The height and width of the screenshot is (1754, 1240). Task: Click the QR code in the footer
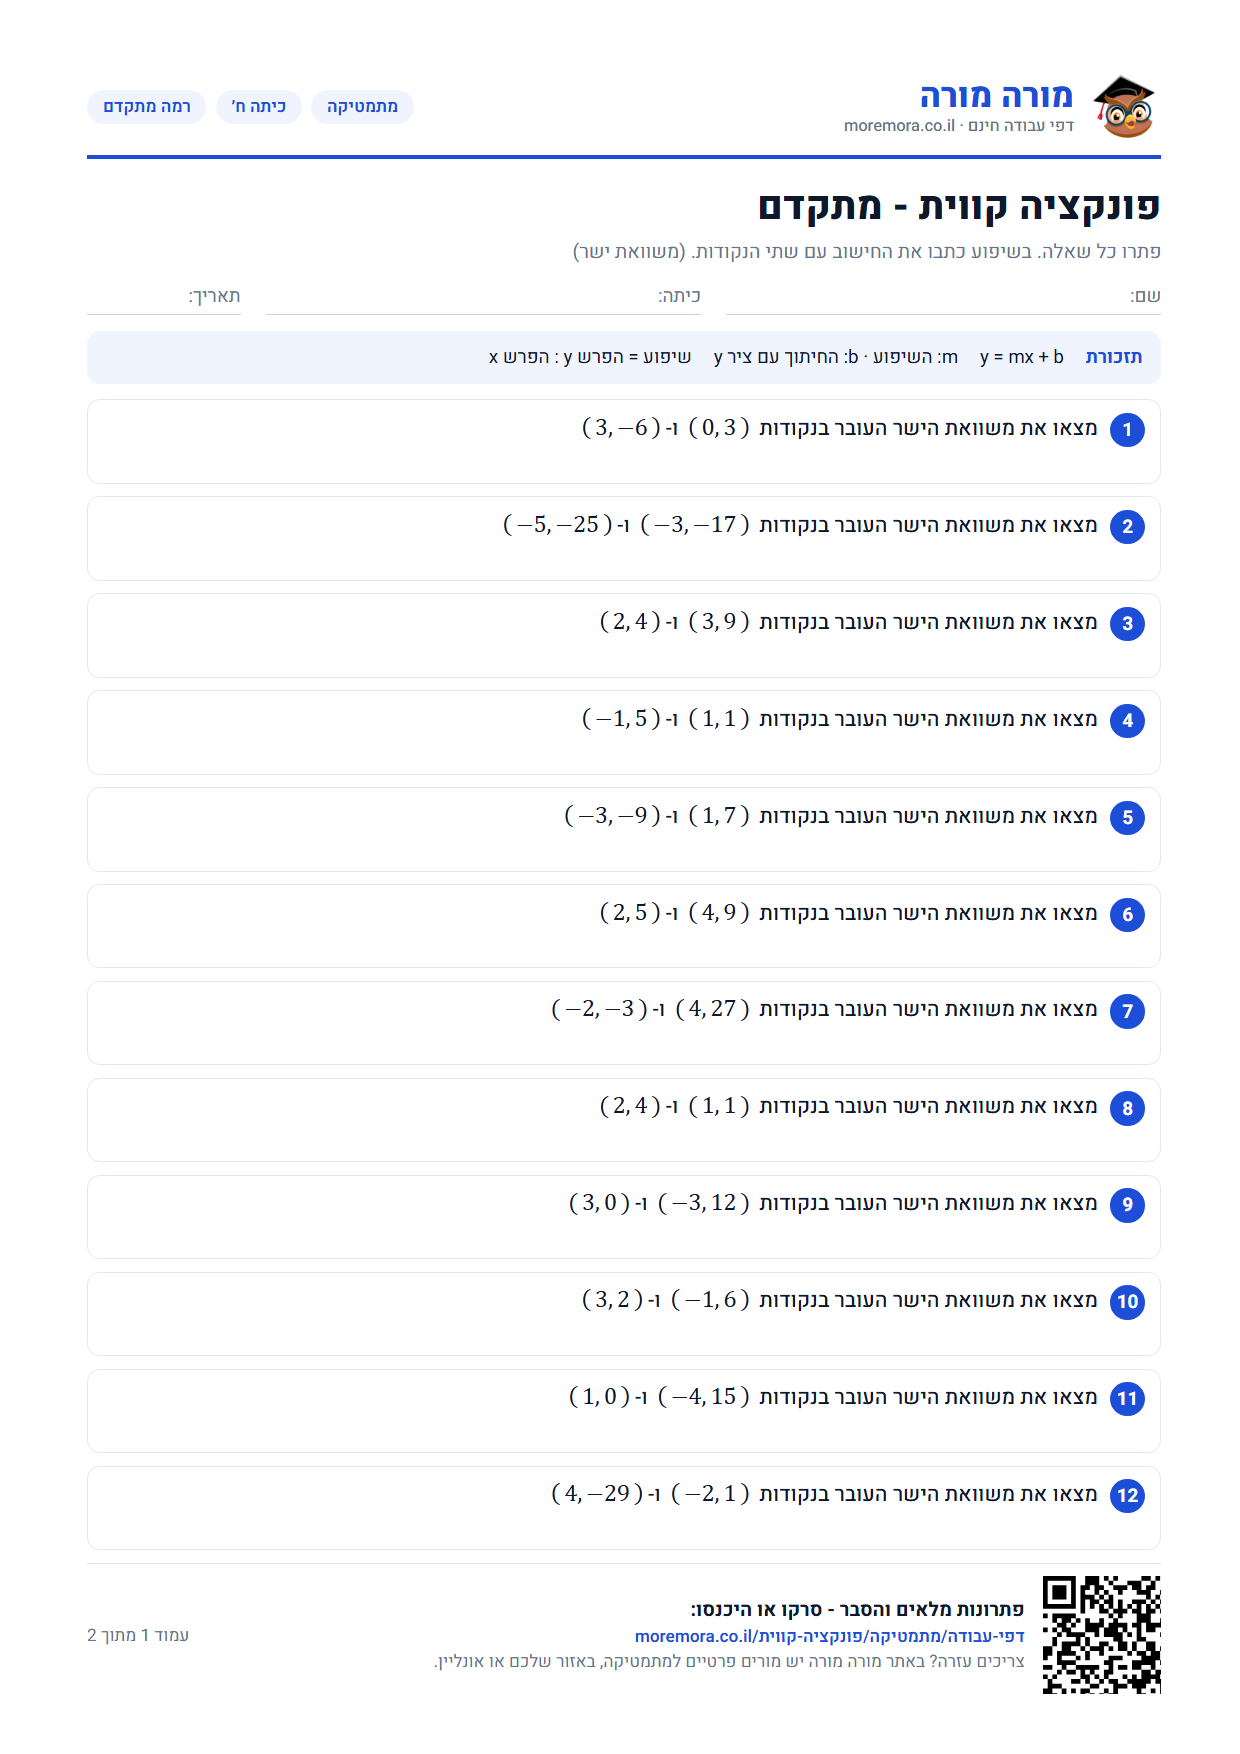1101,1635
